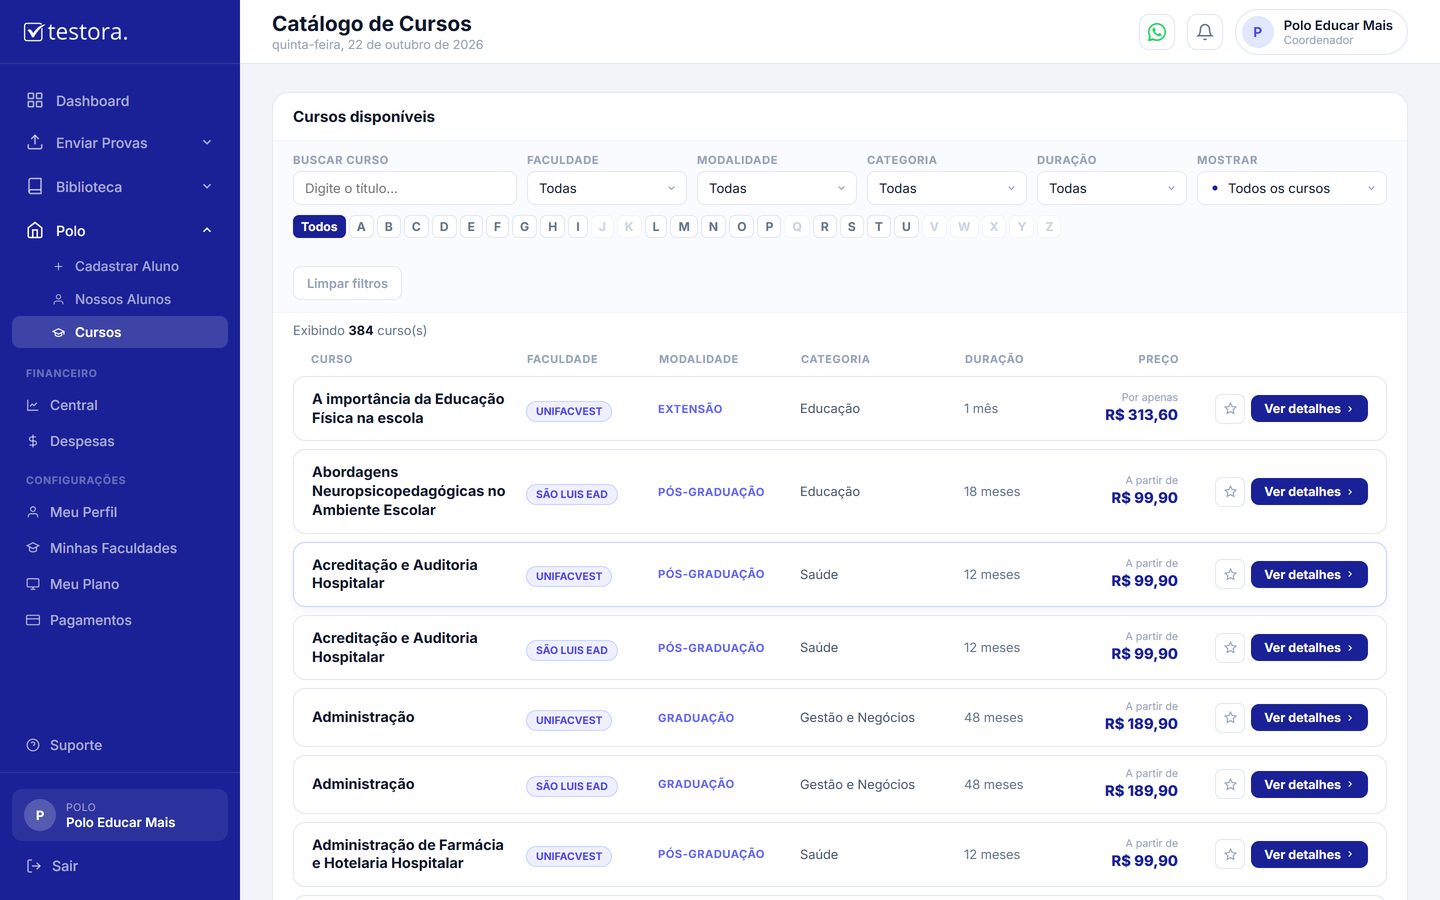Open Nossos Alunos page

120,299
